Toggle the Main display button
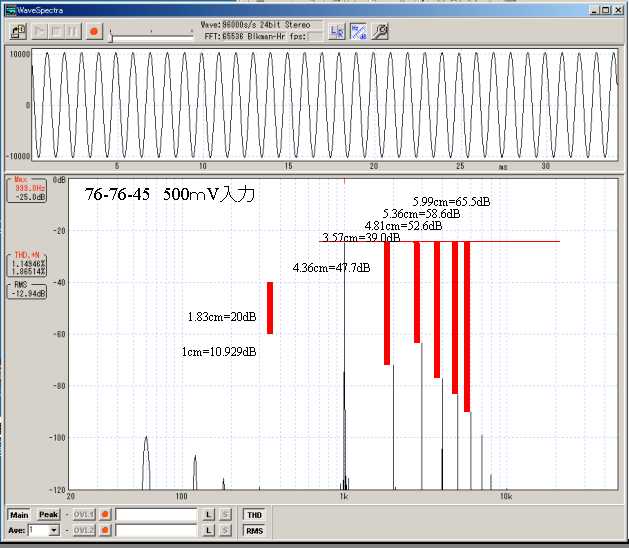Screen dimensions: 629x548 point(19,515)
